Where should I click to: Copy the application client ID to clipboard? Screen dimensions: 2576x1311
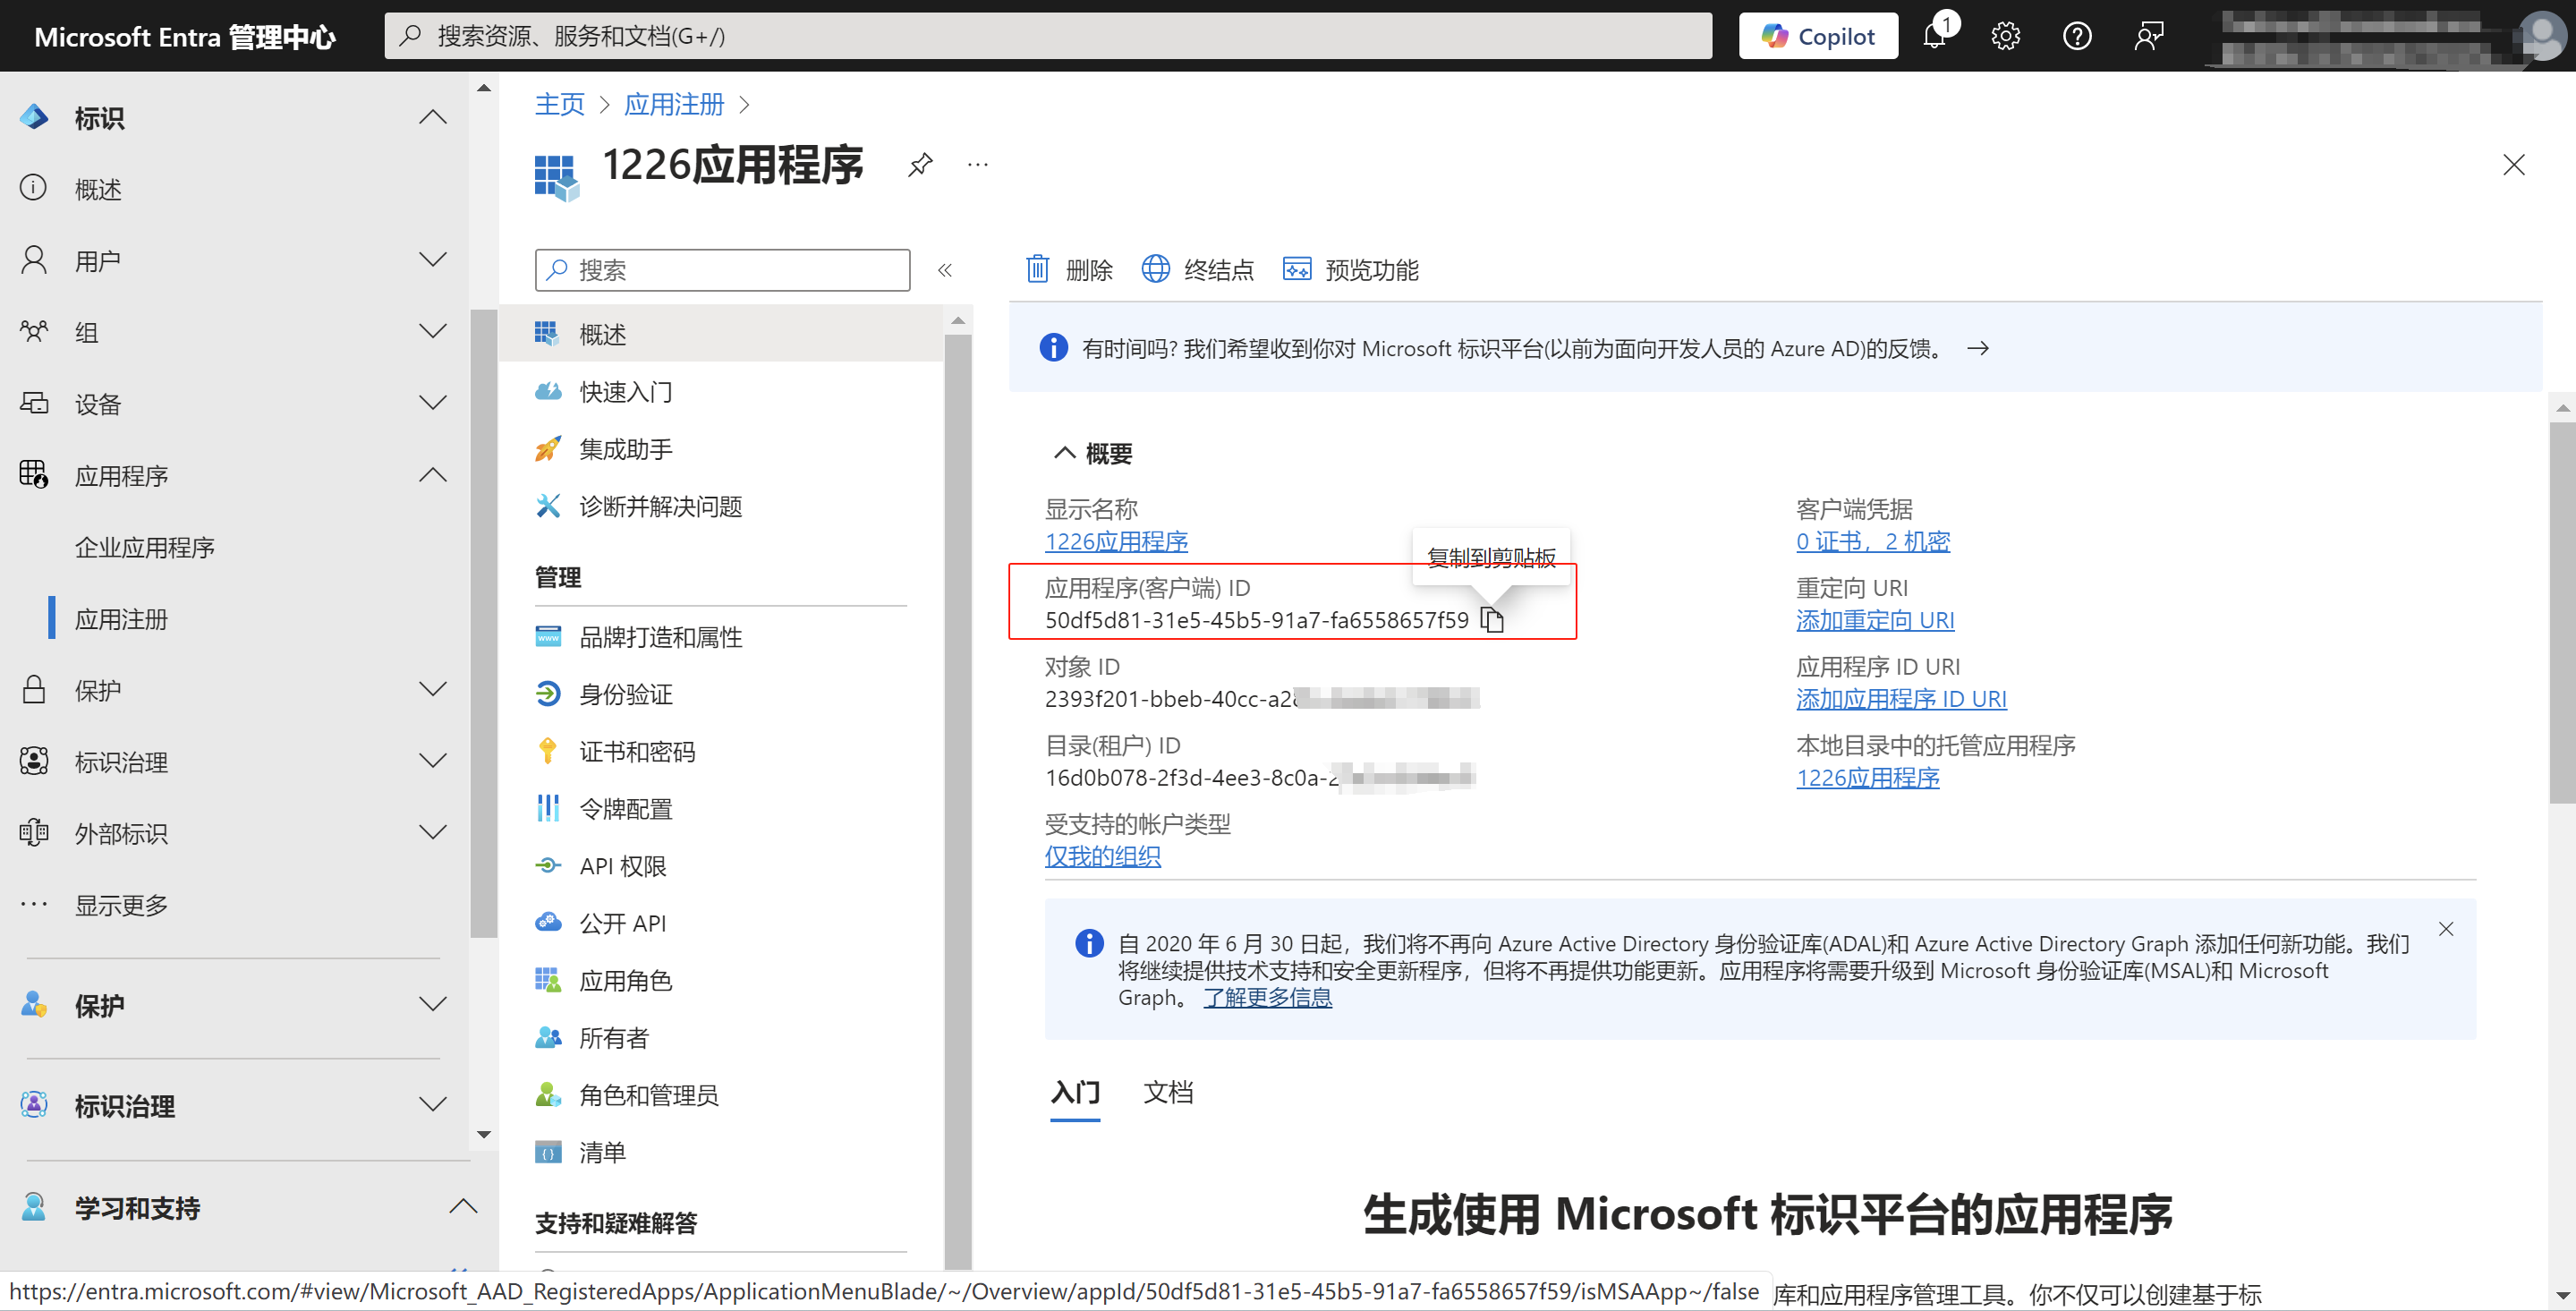pos(1492,620)
